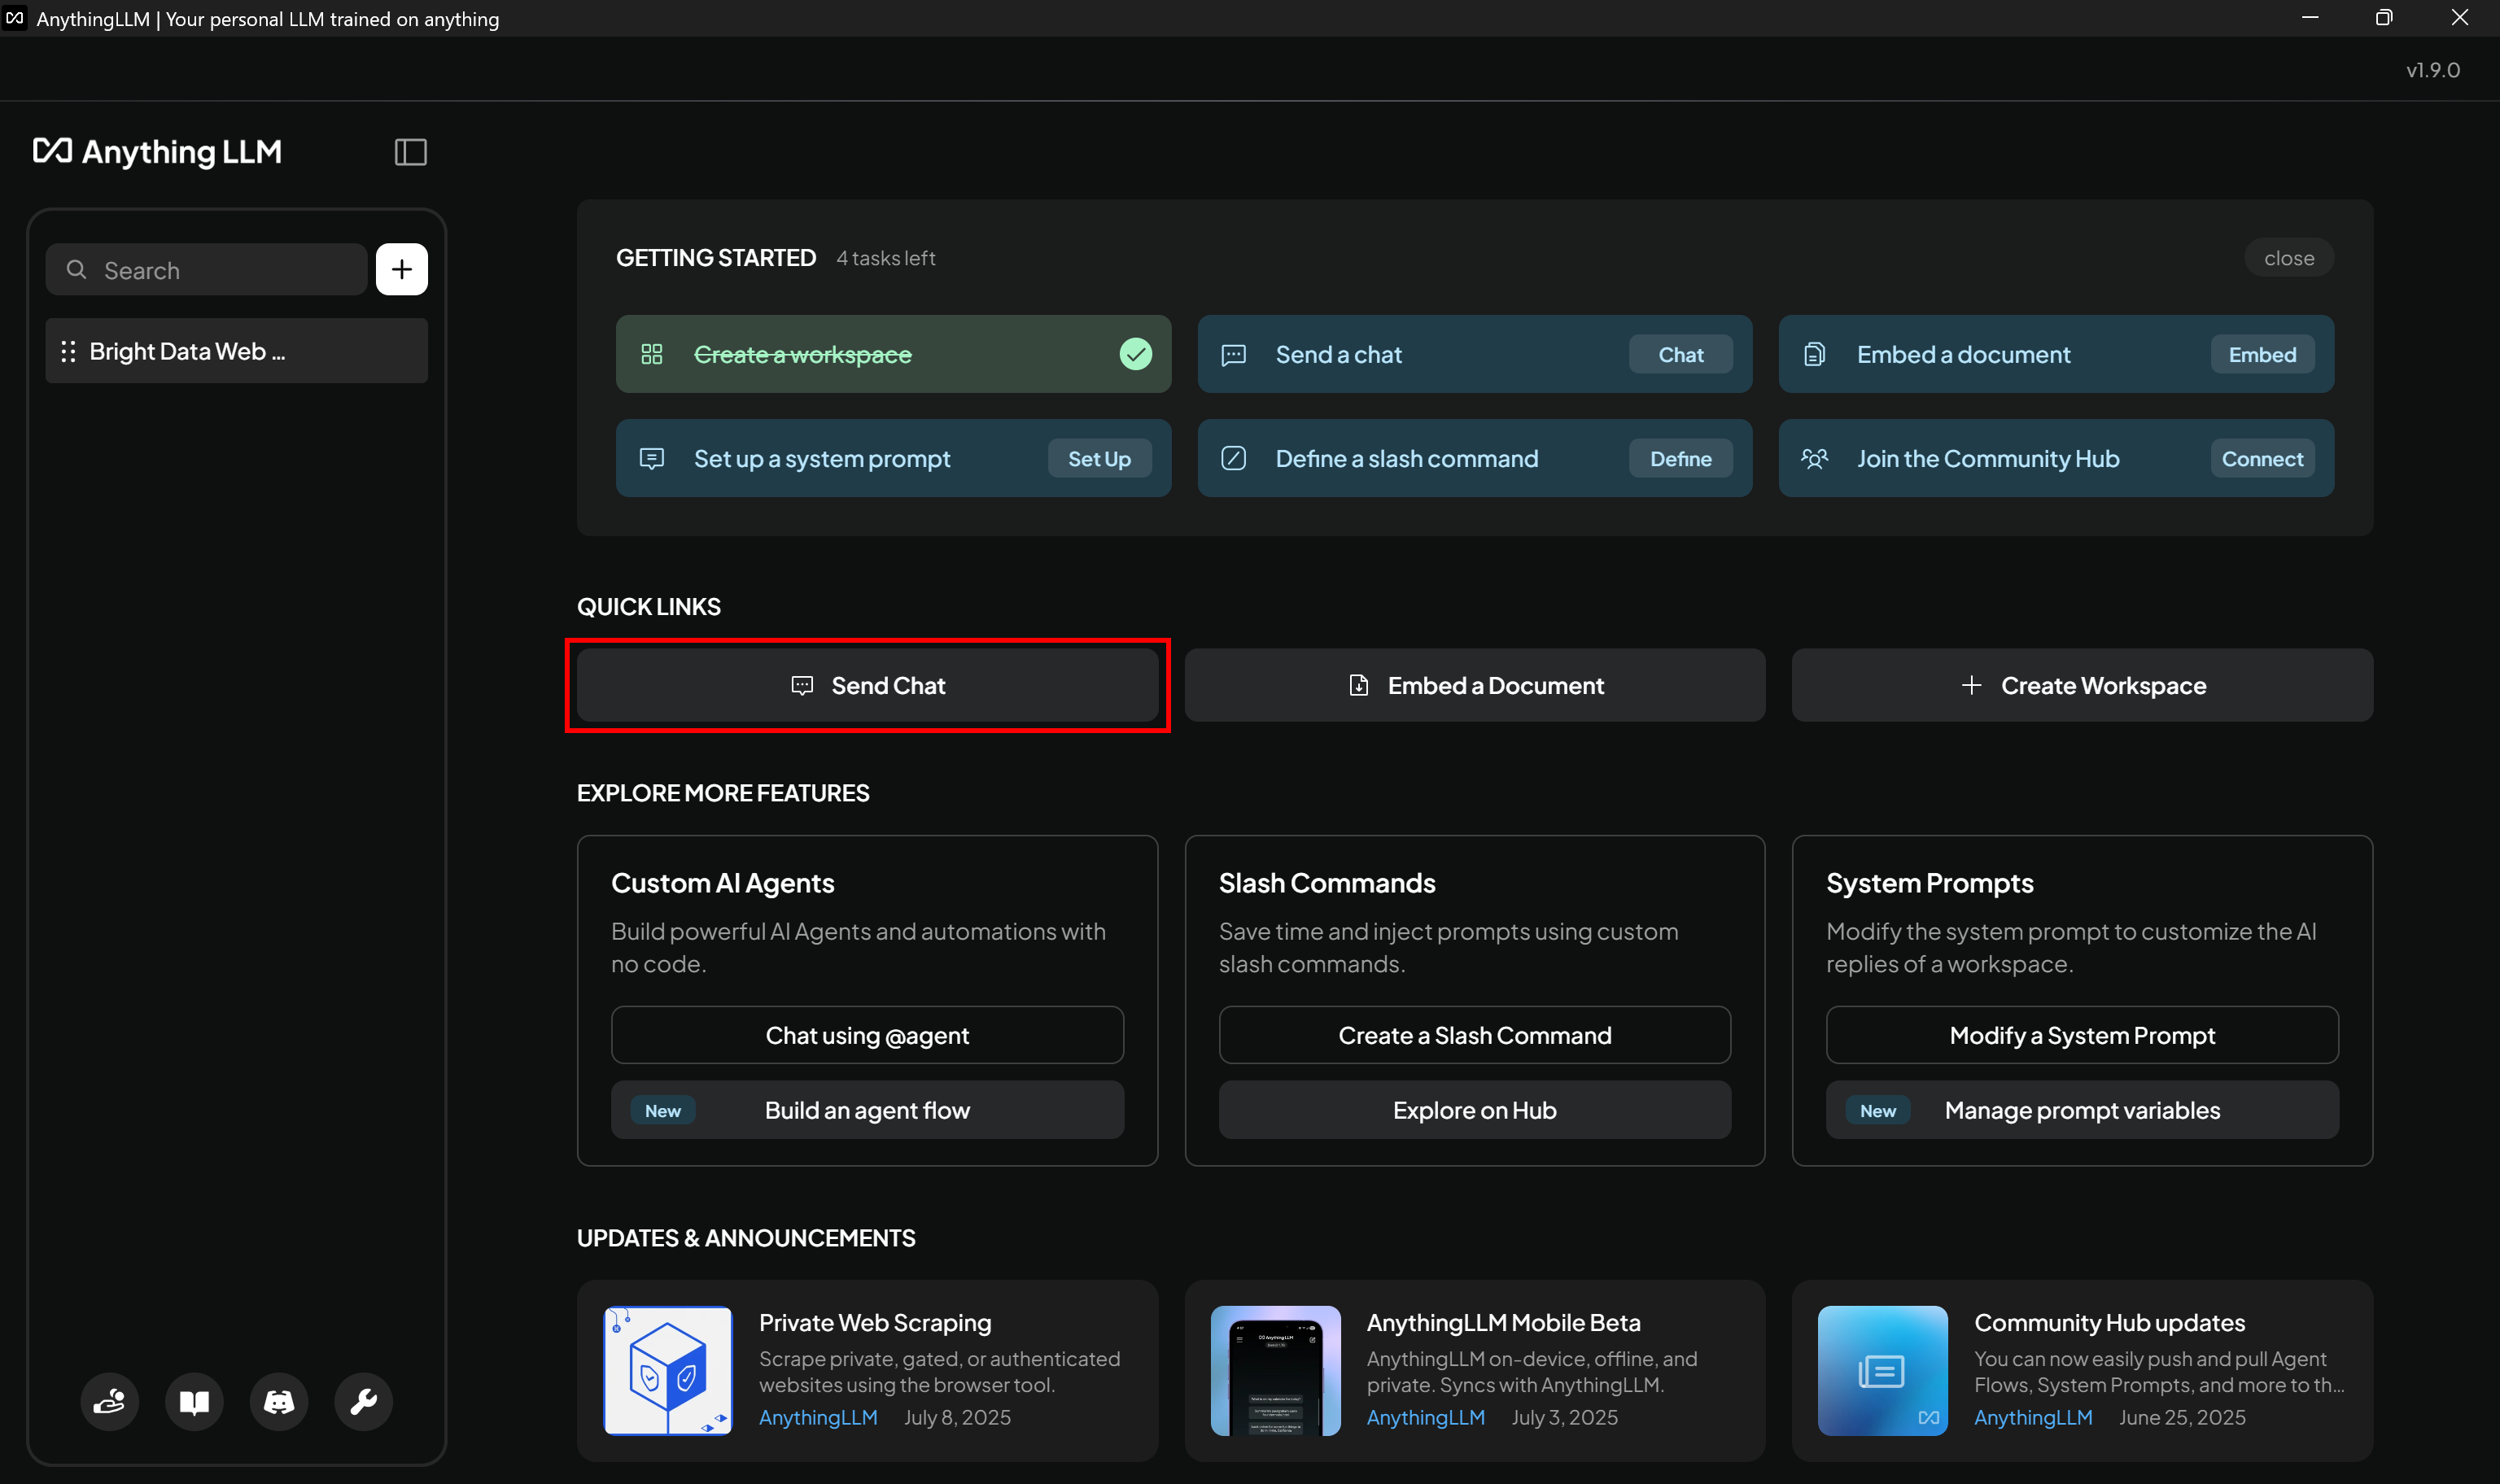Click Build an agent flow

tap(867, 1110)
